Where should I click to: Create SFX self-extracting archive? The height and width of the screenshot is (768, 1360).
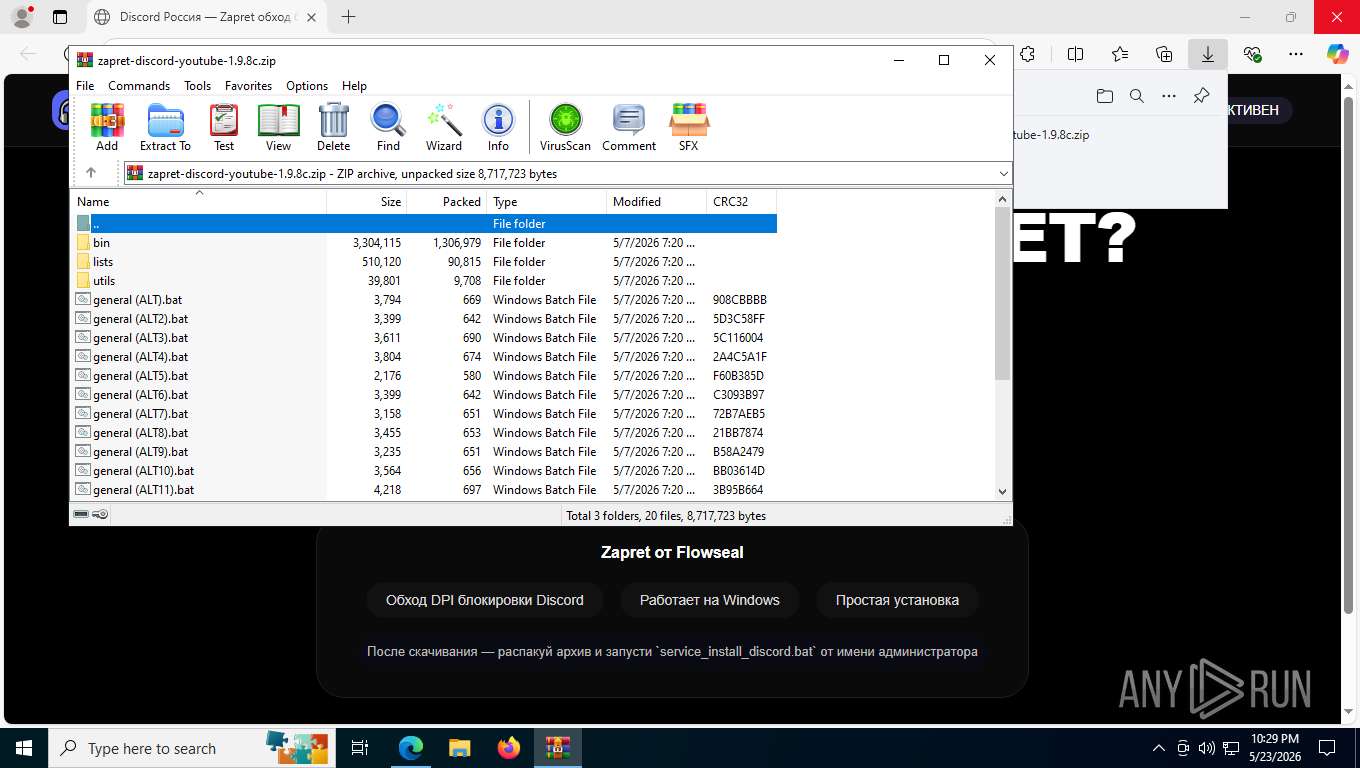pyautogui.click(x=689, y=127)
